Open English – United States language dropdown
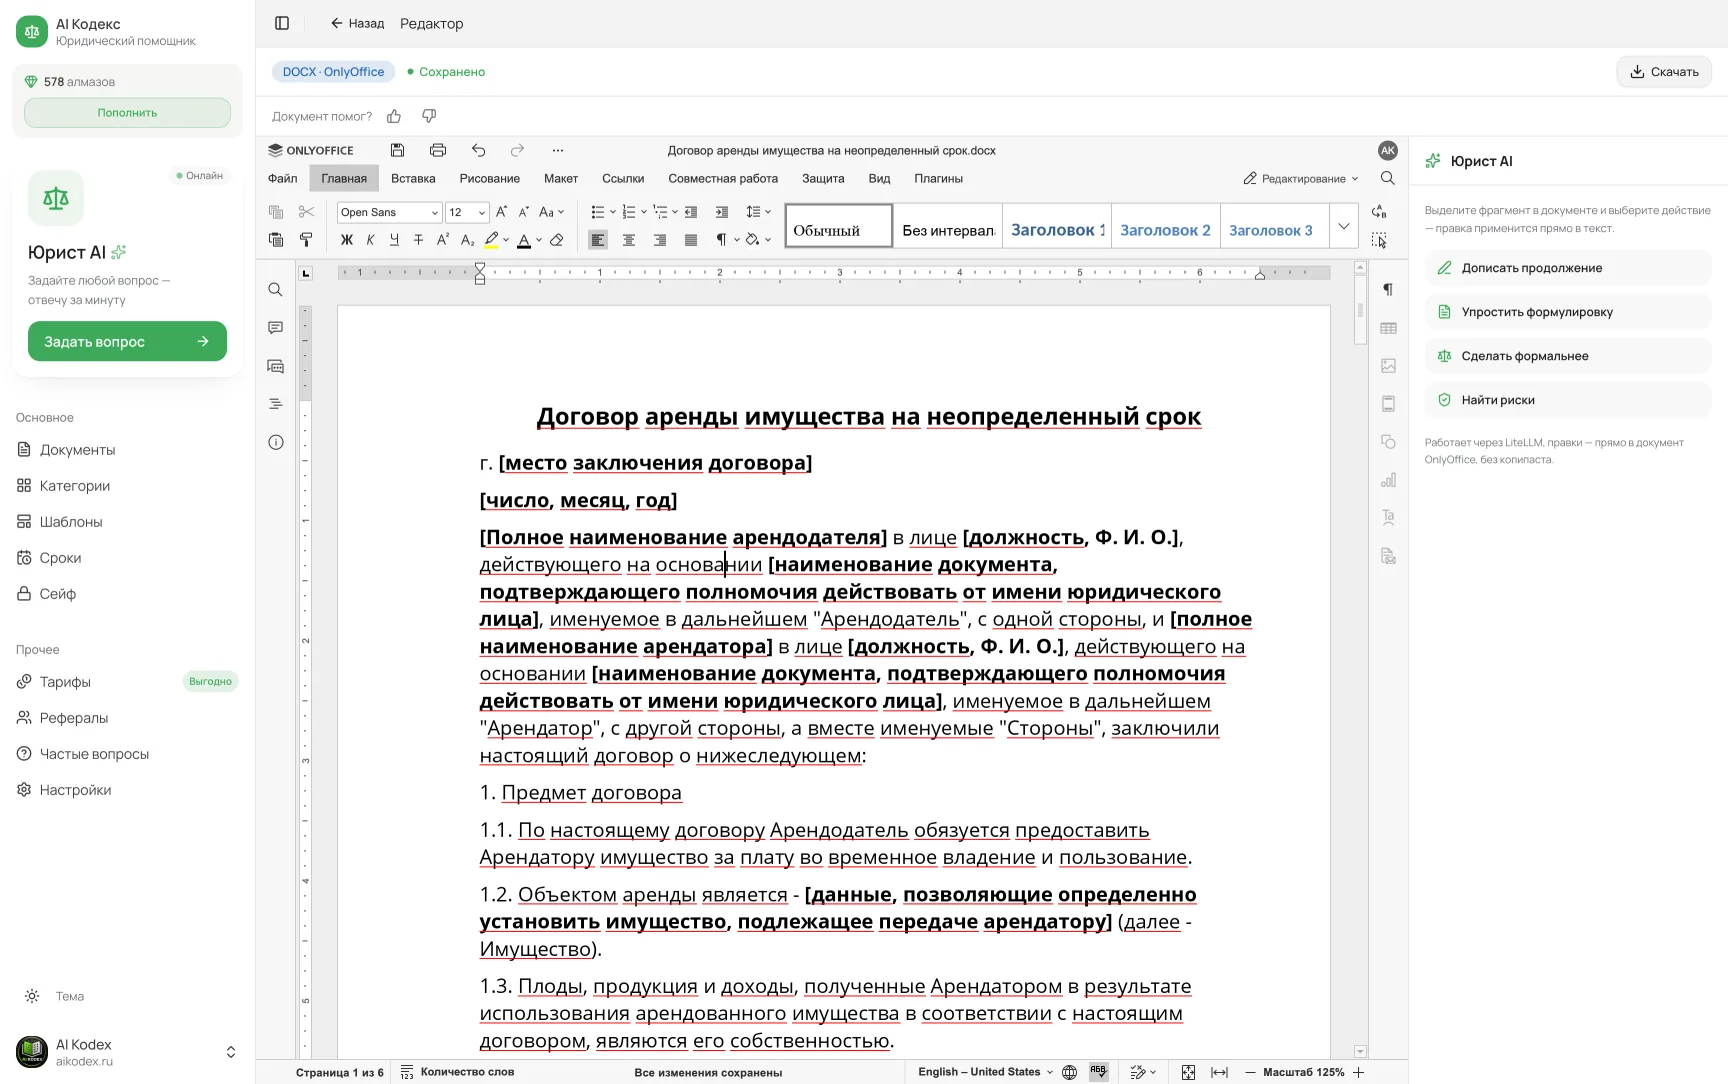Screen dimensions: 1728x1084 [x=985, y=1072]
